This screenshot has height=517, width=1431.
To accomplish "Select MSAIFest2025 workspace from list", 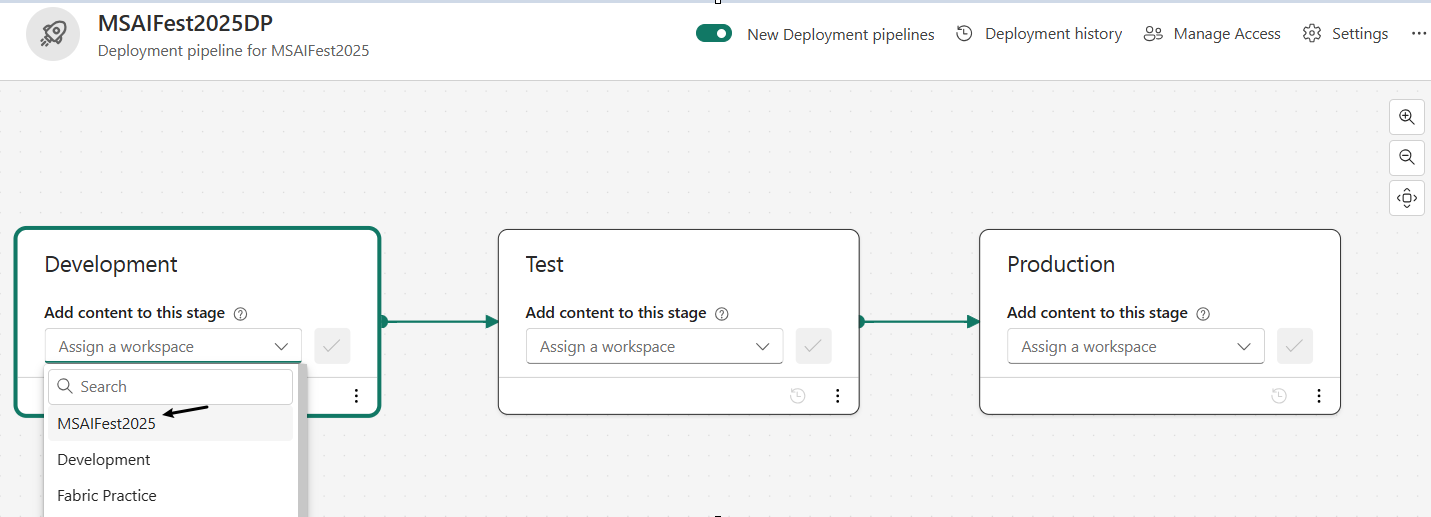I will [171, 424].
